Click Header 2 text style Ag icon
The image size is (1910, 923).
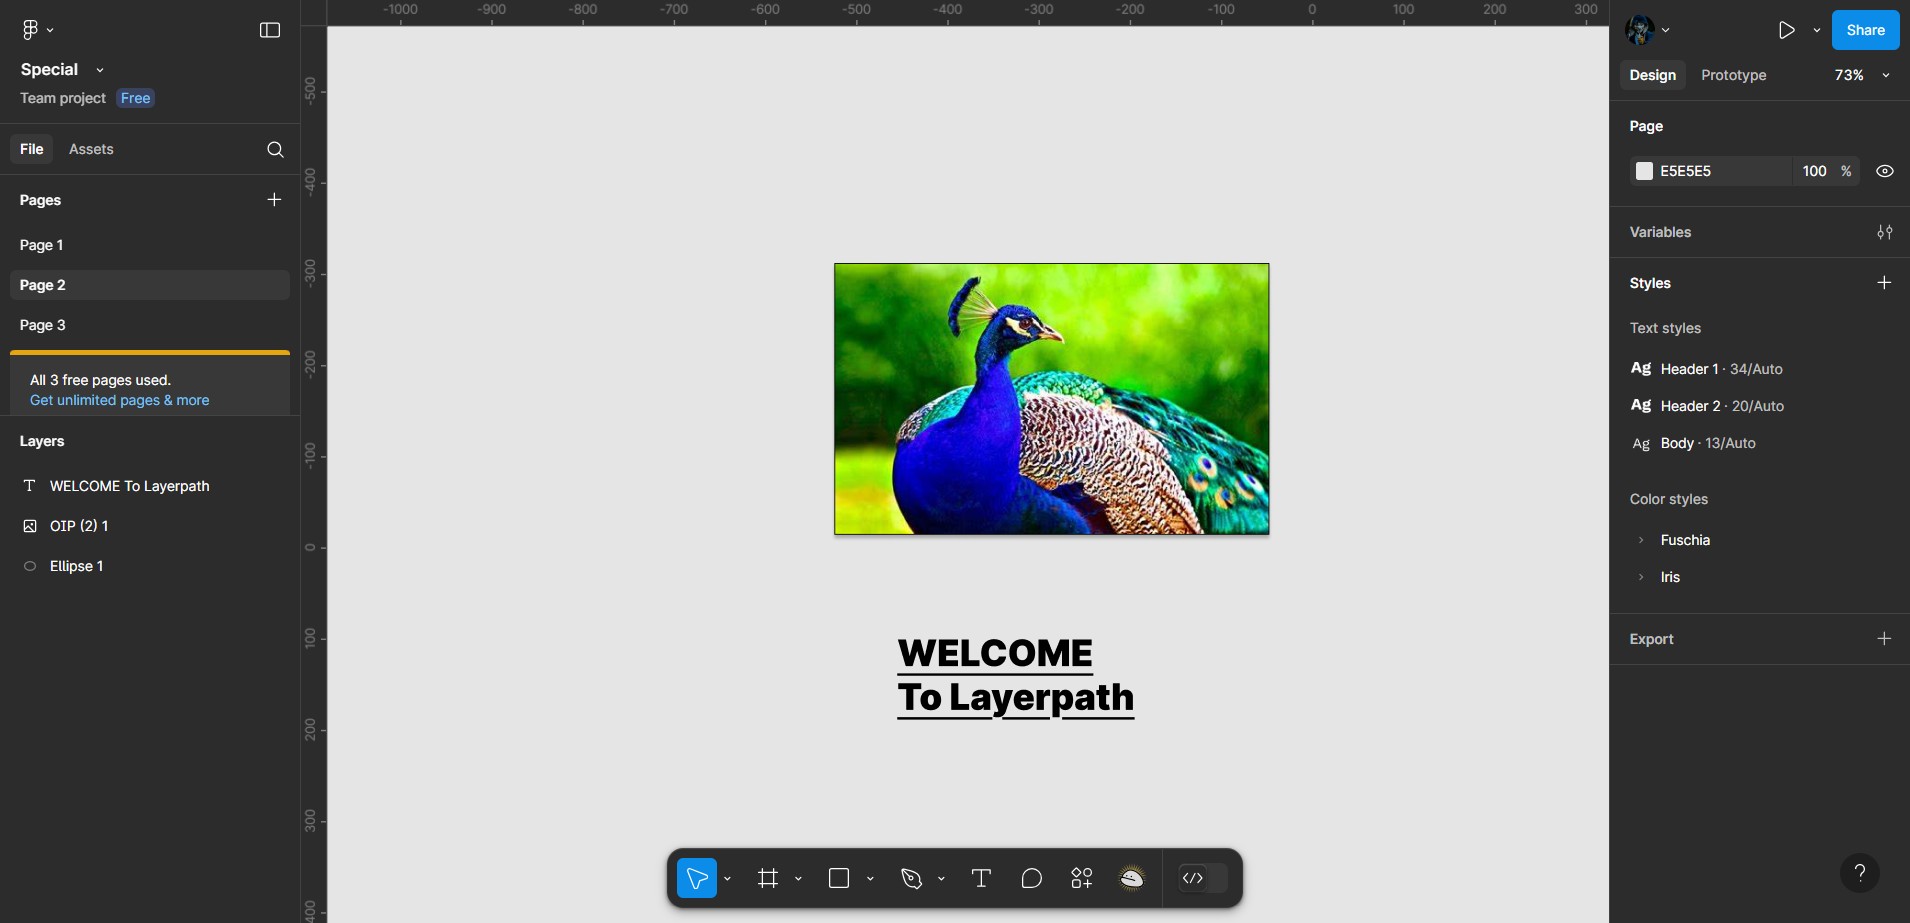tap(1641, 405)
